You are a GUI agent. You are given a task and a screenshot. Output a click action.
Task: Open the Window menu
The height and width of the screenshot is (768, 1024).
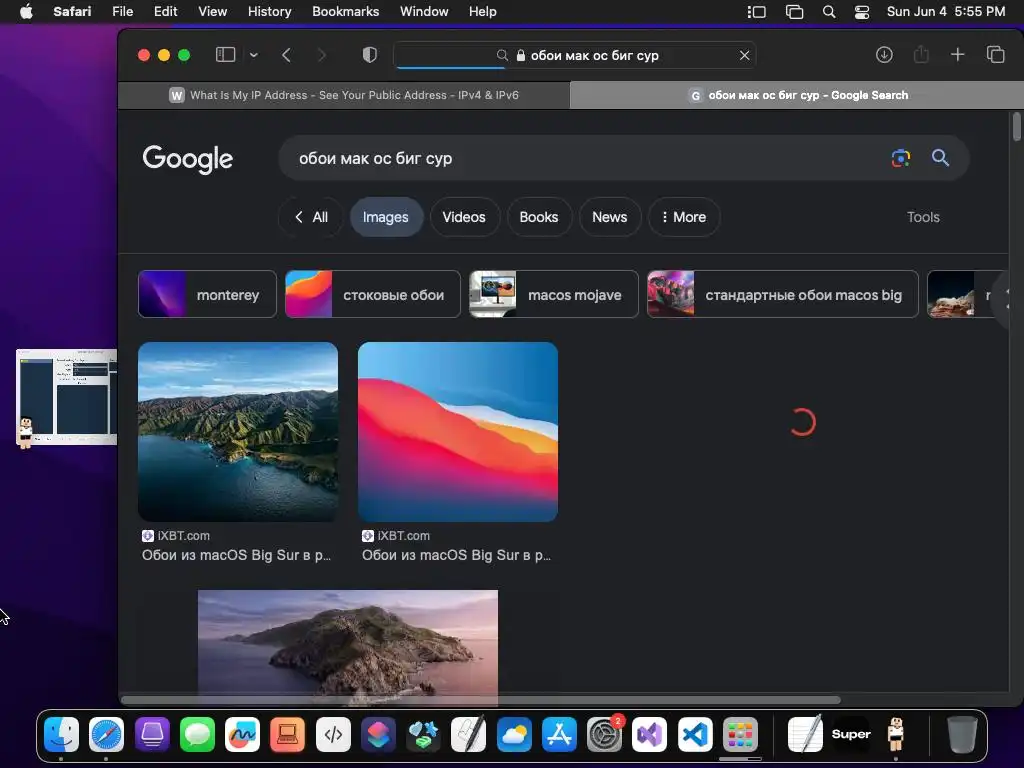(x=424, y=12)
